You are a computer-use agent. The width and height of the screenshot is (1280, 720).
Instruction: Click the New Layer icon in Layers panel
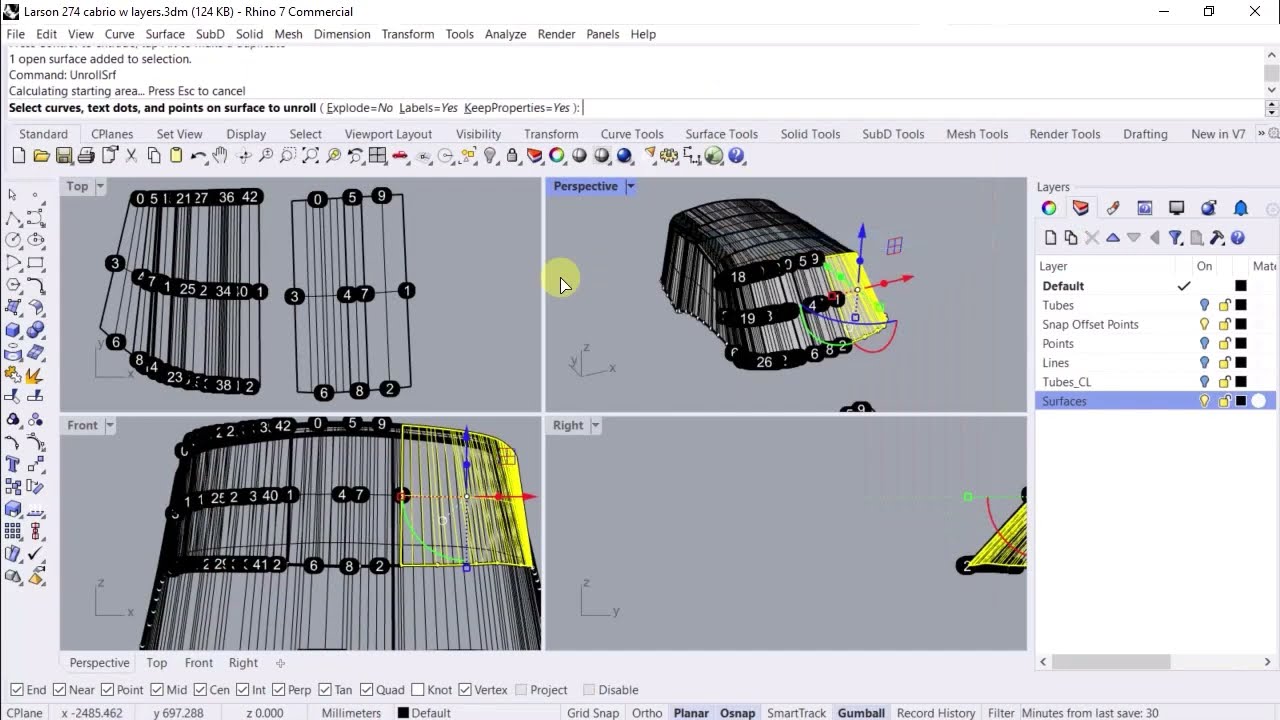click(x=1050, y=238)
